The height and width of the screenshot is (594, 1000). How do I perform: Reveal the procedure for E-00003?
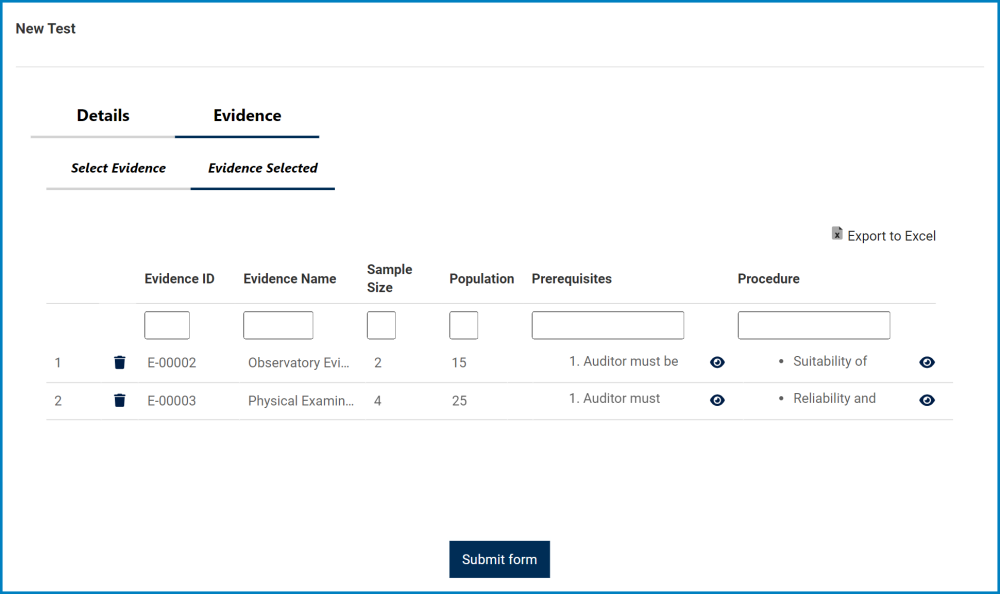coord(926,400)
